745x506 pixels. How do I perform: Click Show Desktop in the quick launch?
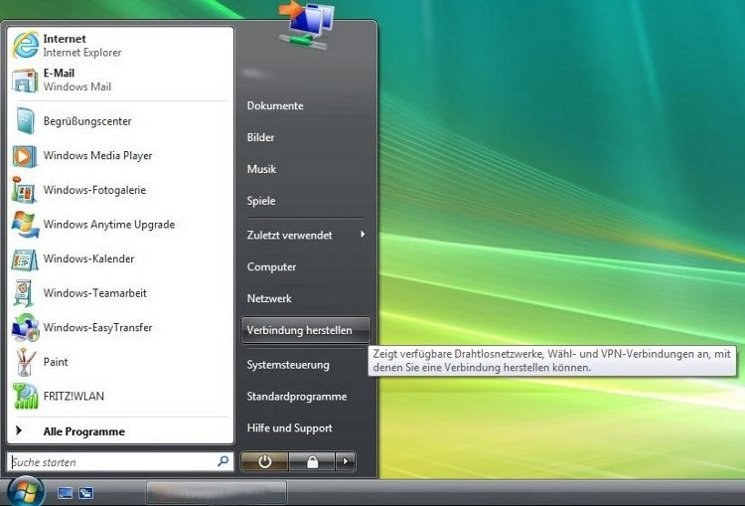tap(65, 493)
